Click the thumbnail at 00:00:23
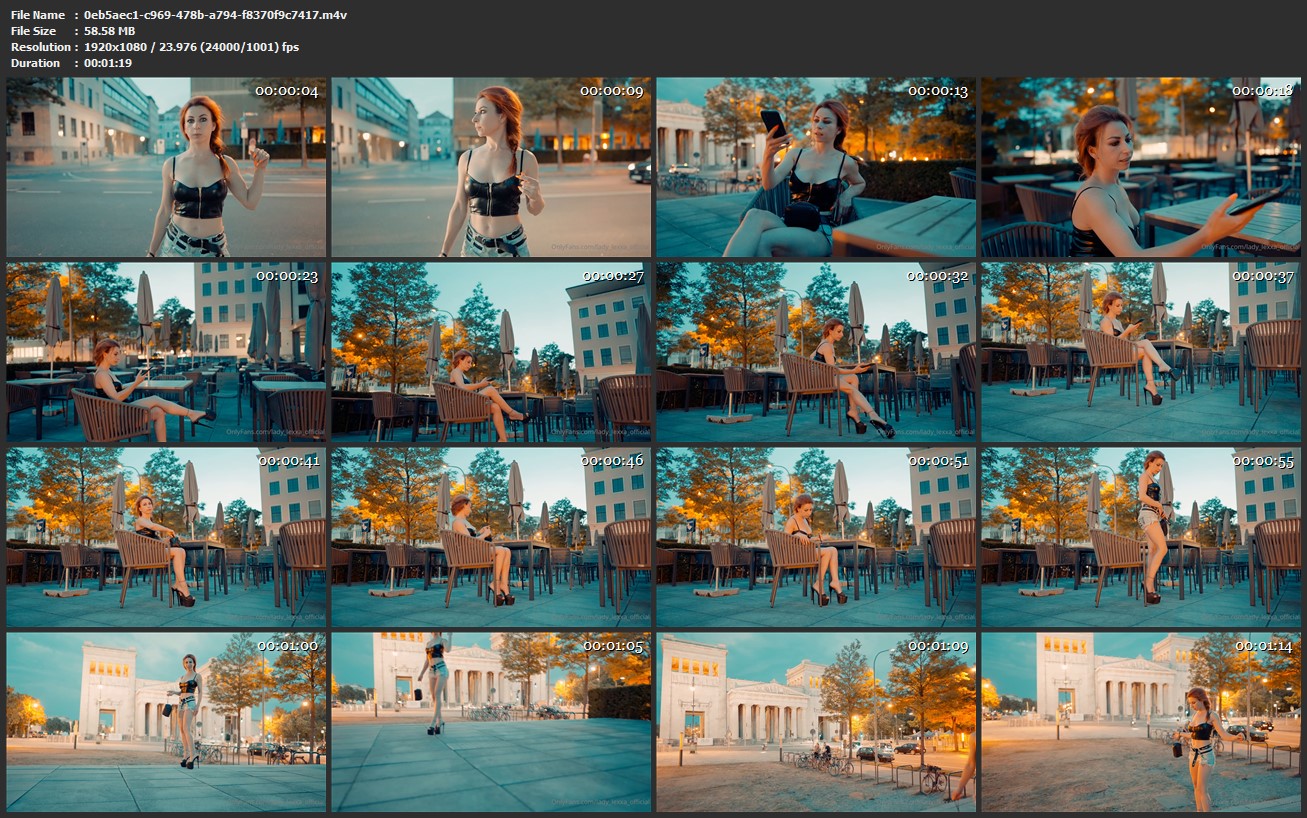Viewport: 1307px width, 818px height. tap(166, 352)
